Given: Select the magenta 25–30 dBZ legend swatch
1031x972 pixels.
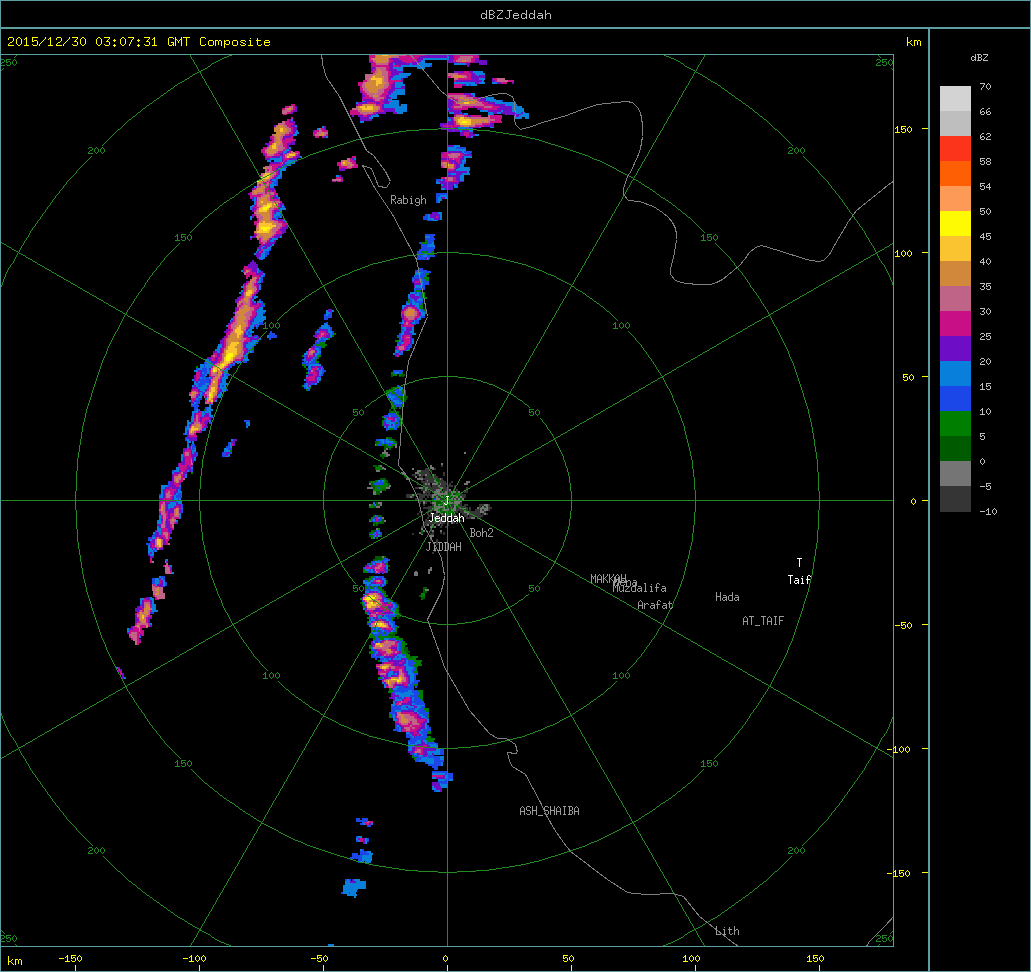Looking at the screenshot, I should pos(955,324).
